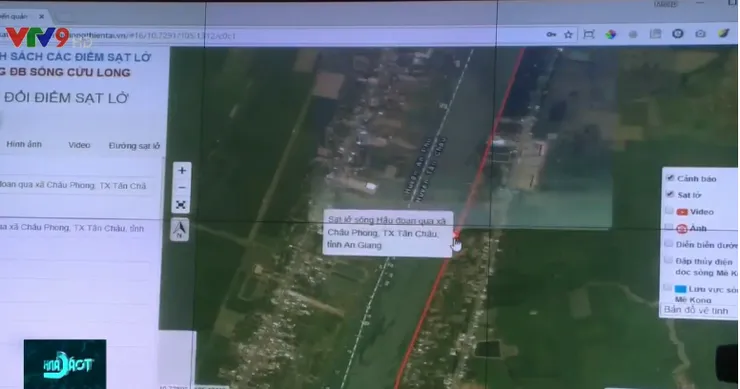The height and width of the screenshot is (389, 740).
Task: Click the key password icon in address bar
Action: click(x=551, y=34)
